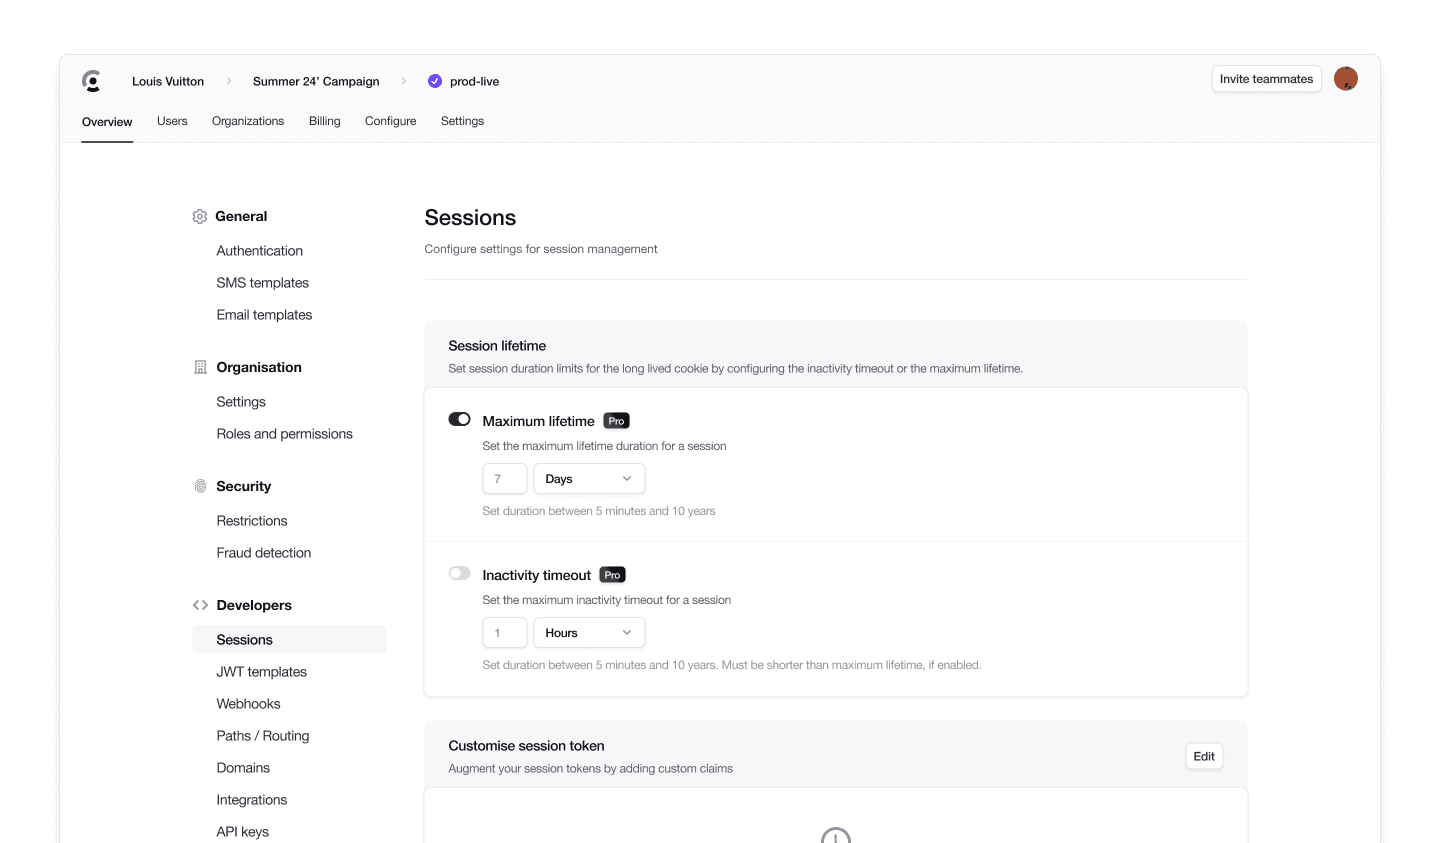Open Organisation Settings in sidebar
The height and width of the screenshot is (843, 1440).
tap(241, 402)
